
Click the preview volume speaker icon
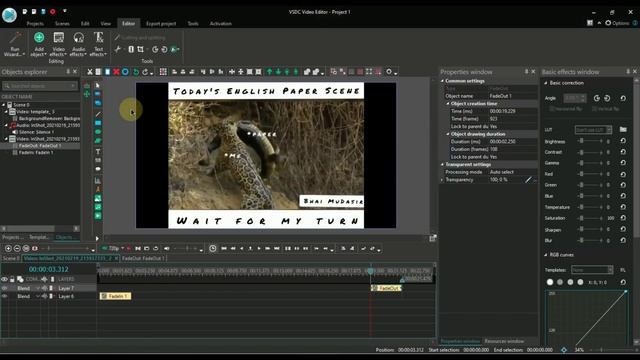[167, 248]
